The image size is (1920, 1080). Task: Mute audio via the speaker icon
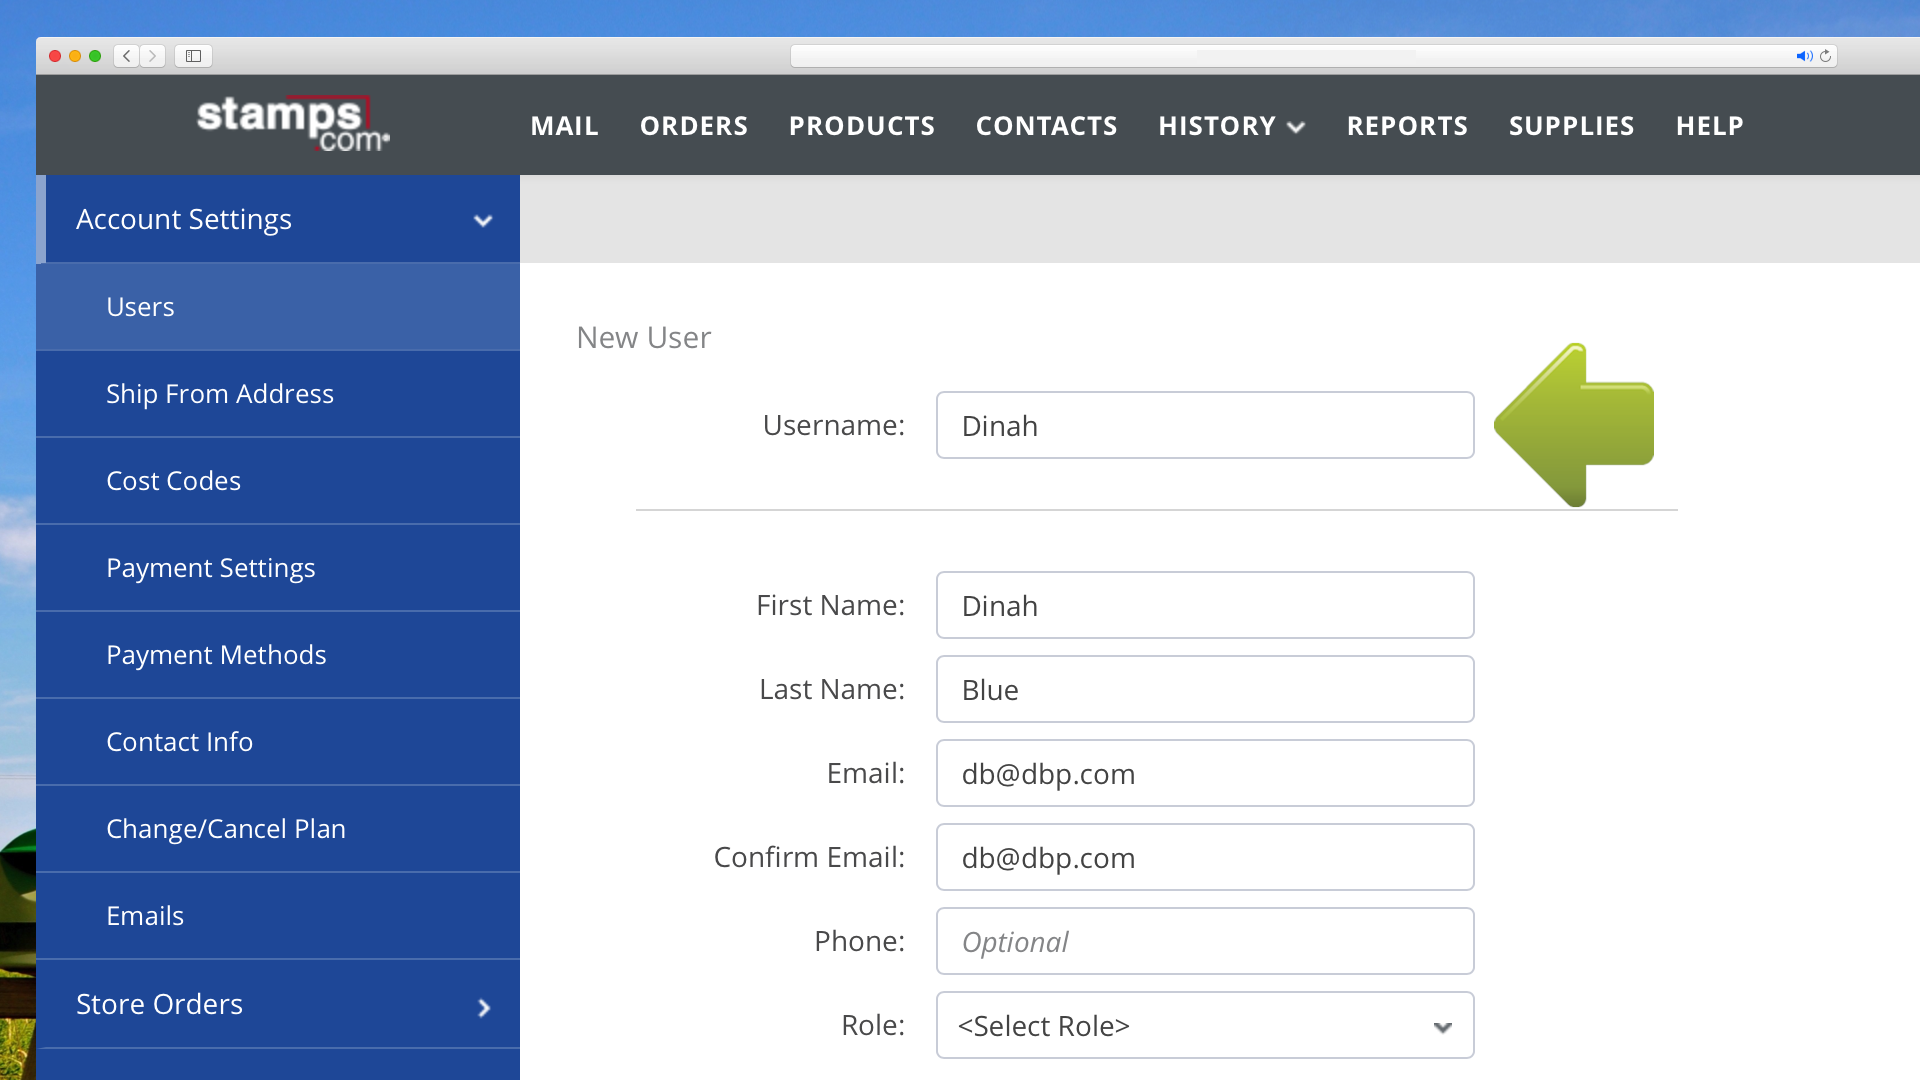tap(1803, 56)
